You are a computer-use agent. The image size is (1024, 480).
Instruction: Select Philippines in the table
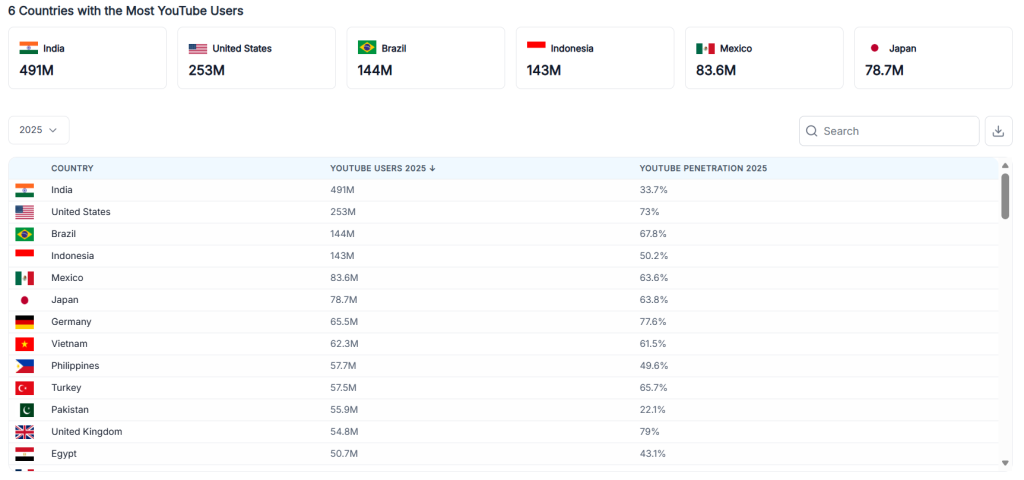(x=75, y=366)
